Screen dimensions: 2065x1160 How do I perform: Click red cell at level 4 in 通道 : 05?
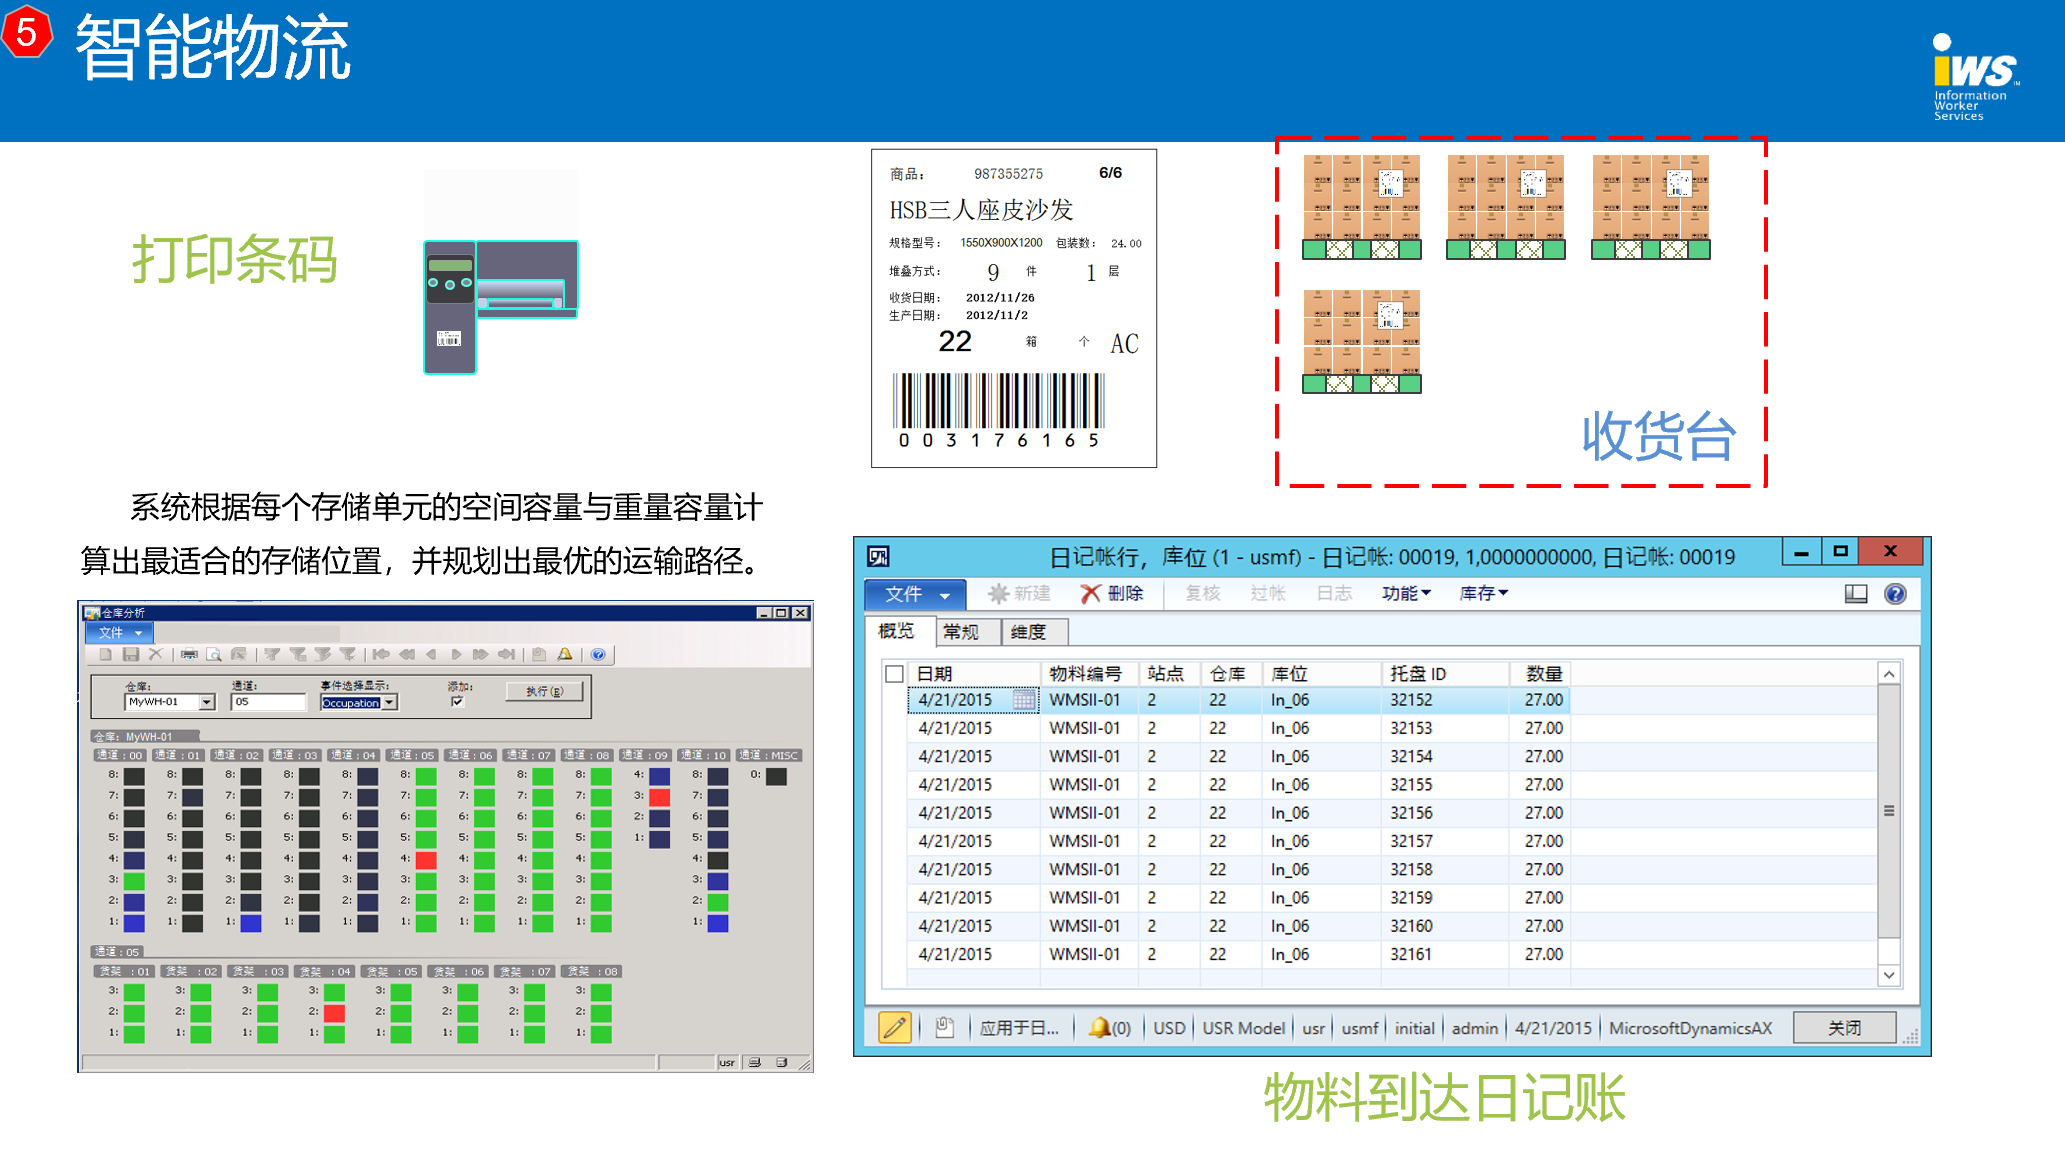click(x=426, y=860)
